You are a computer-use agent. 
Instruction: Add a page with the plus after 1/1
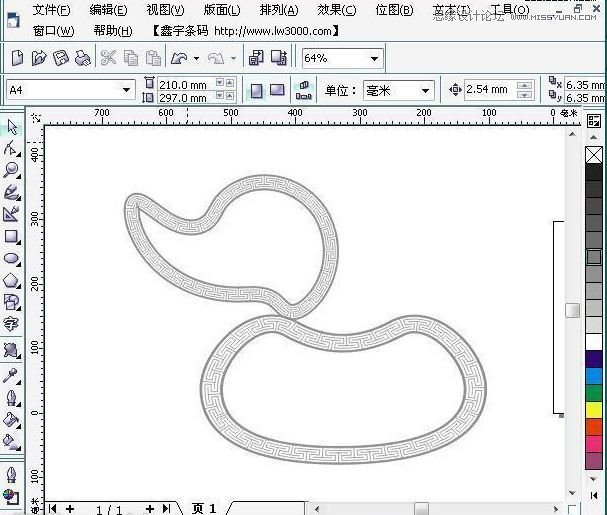(150, 508)
